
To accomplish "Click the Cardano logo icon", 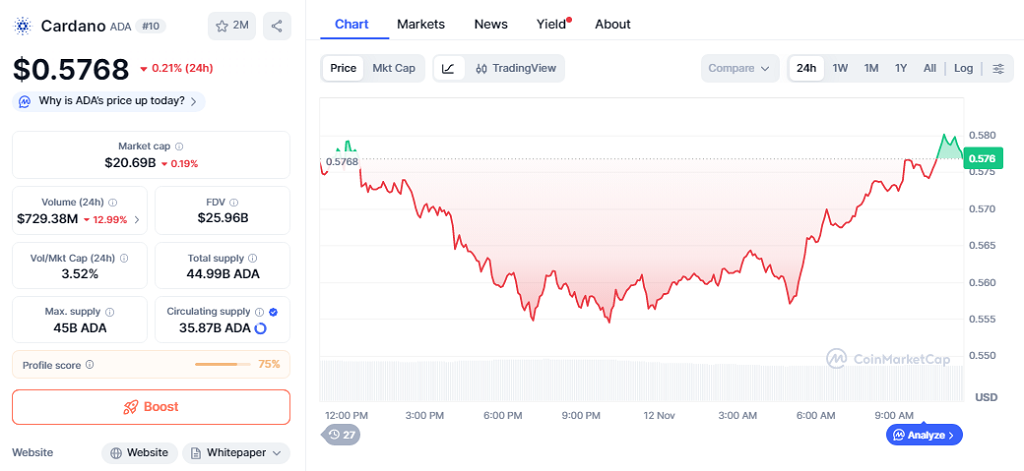I will pyautogui.click(x=23, y=26).
